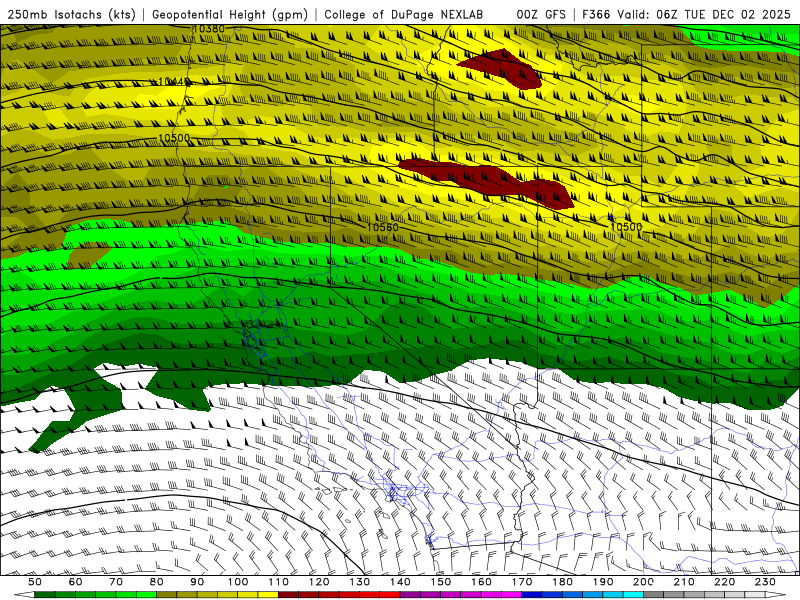Image resolution: width=800 pixels, height=600 pixels.
Task: Click the small olive patch inside the green area
Action: (88, 255)
